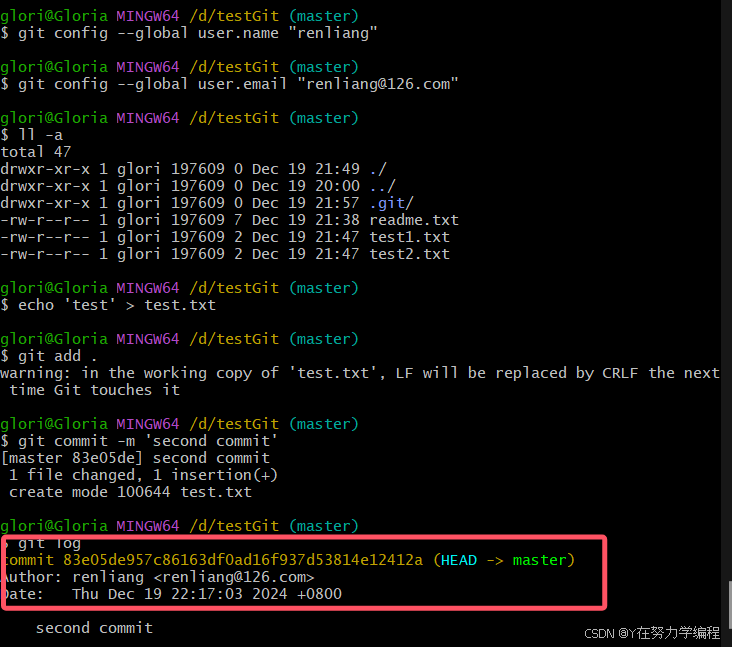Click the "ll -a" command line
Viewport: 732px width, 647px height.
pyautogui.click(x=31, y=135)
